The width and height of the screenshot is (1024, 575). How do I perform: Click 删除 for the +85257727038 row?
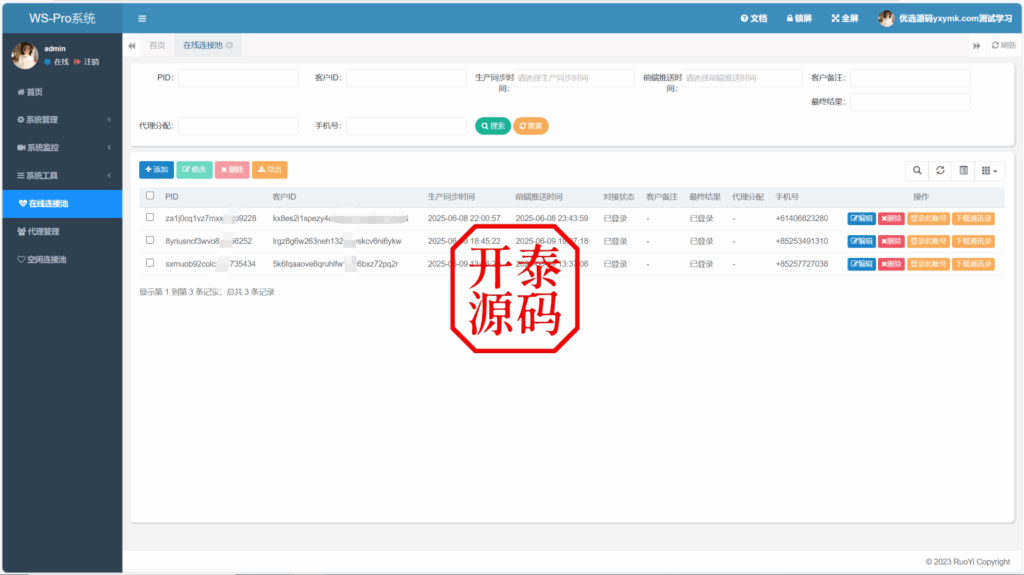891,264
